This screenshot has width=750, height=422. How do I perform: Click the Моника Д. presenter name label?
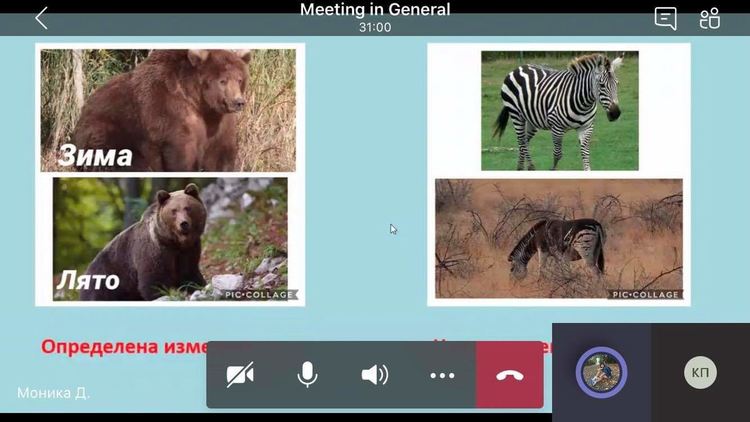[x=53, y=393]
